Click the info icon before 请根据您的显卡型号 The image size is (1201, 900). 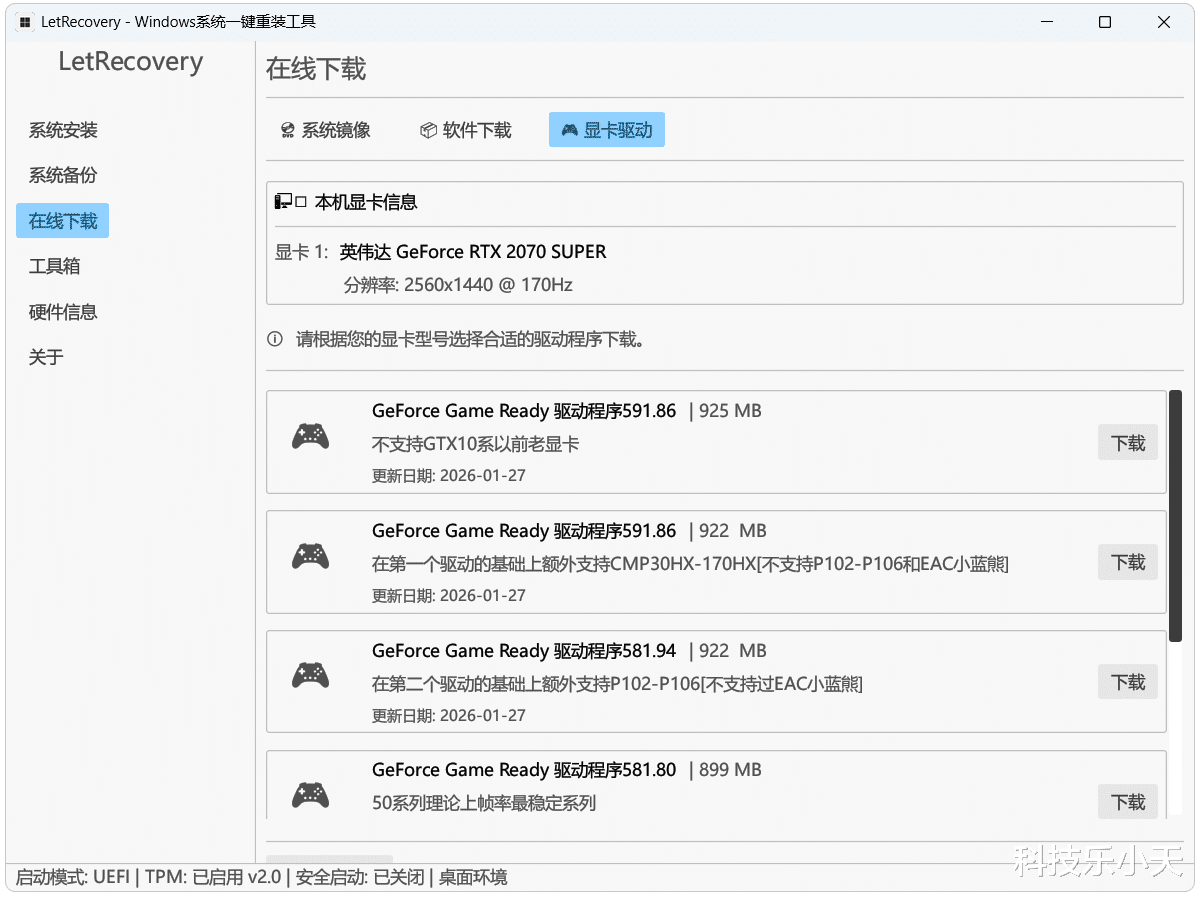click(275, 339)
